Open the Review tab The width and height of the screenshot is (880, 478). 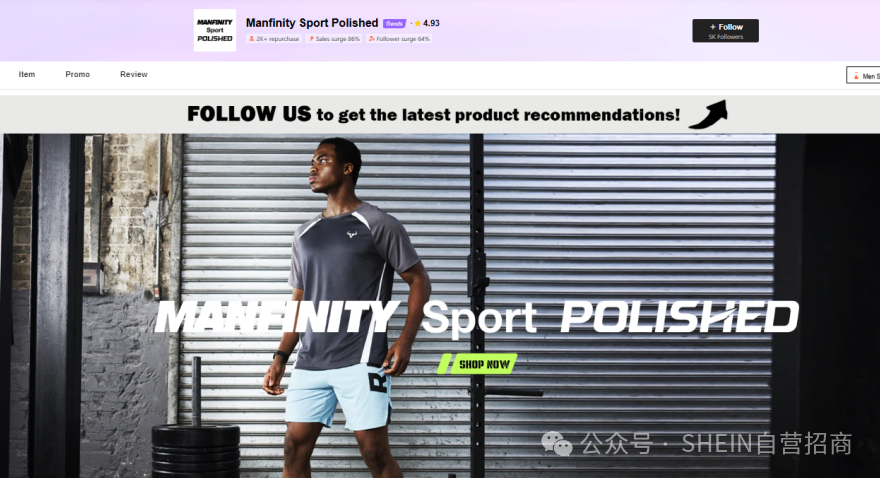tap(134, 74)
